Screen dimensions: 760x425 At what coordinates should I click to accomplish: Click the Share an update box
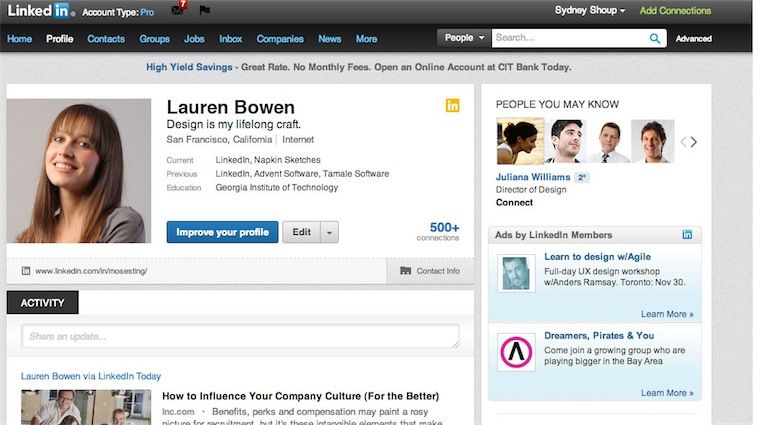coord(240,336)
